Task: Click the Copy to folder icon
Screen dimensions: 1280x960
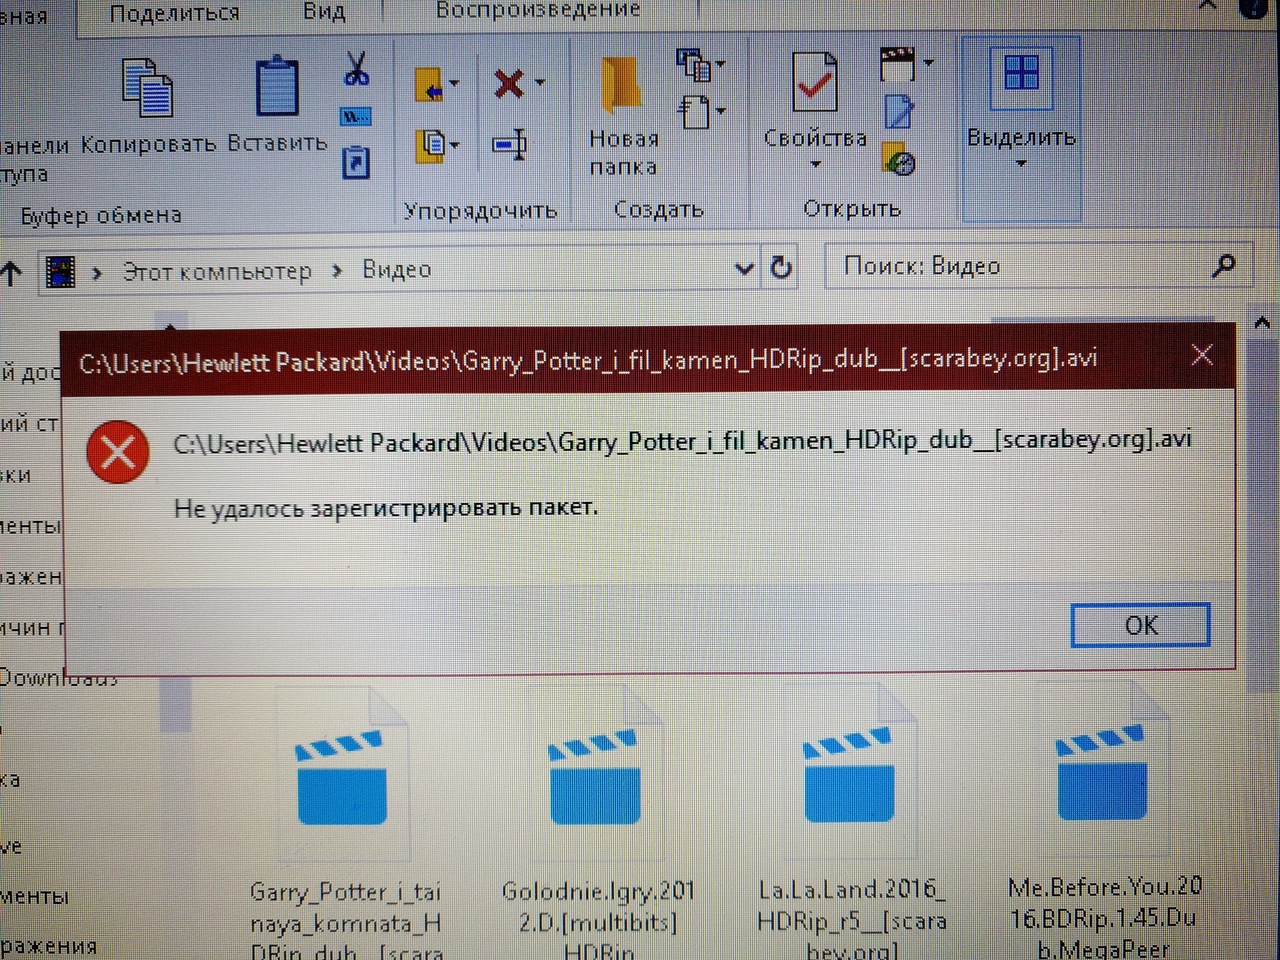Action: tap(430, 146)
